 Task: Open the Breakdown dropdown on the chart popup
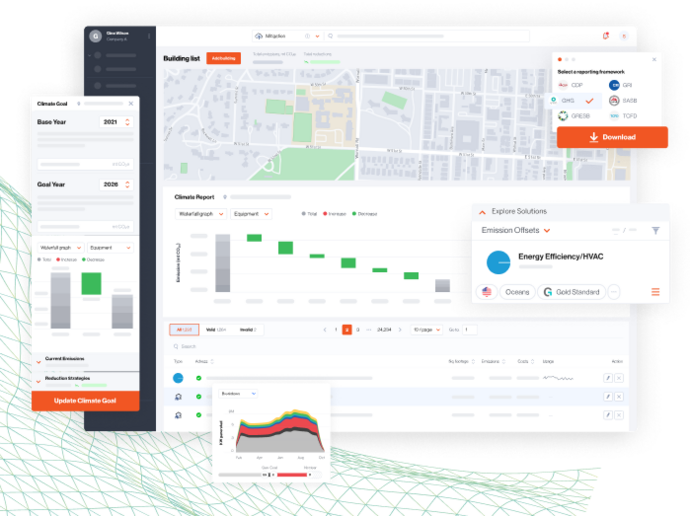tap(238, 394)
